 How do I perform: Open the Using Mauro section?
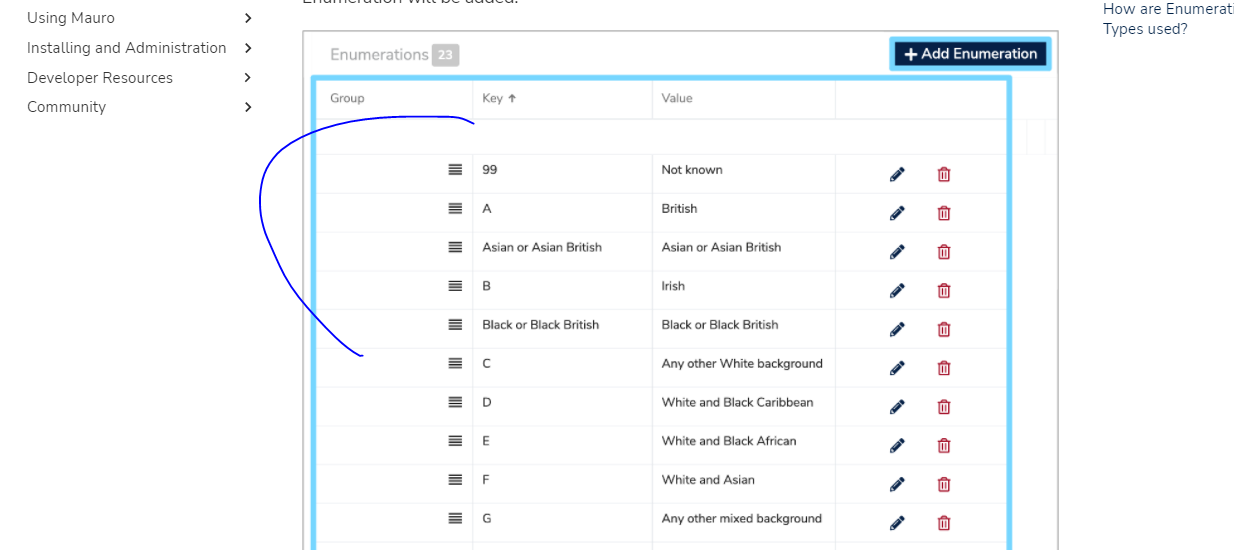(71, 18)
